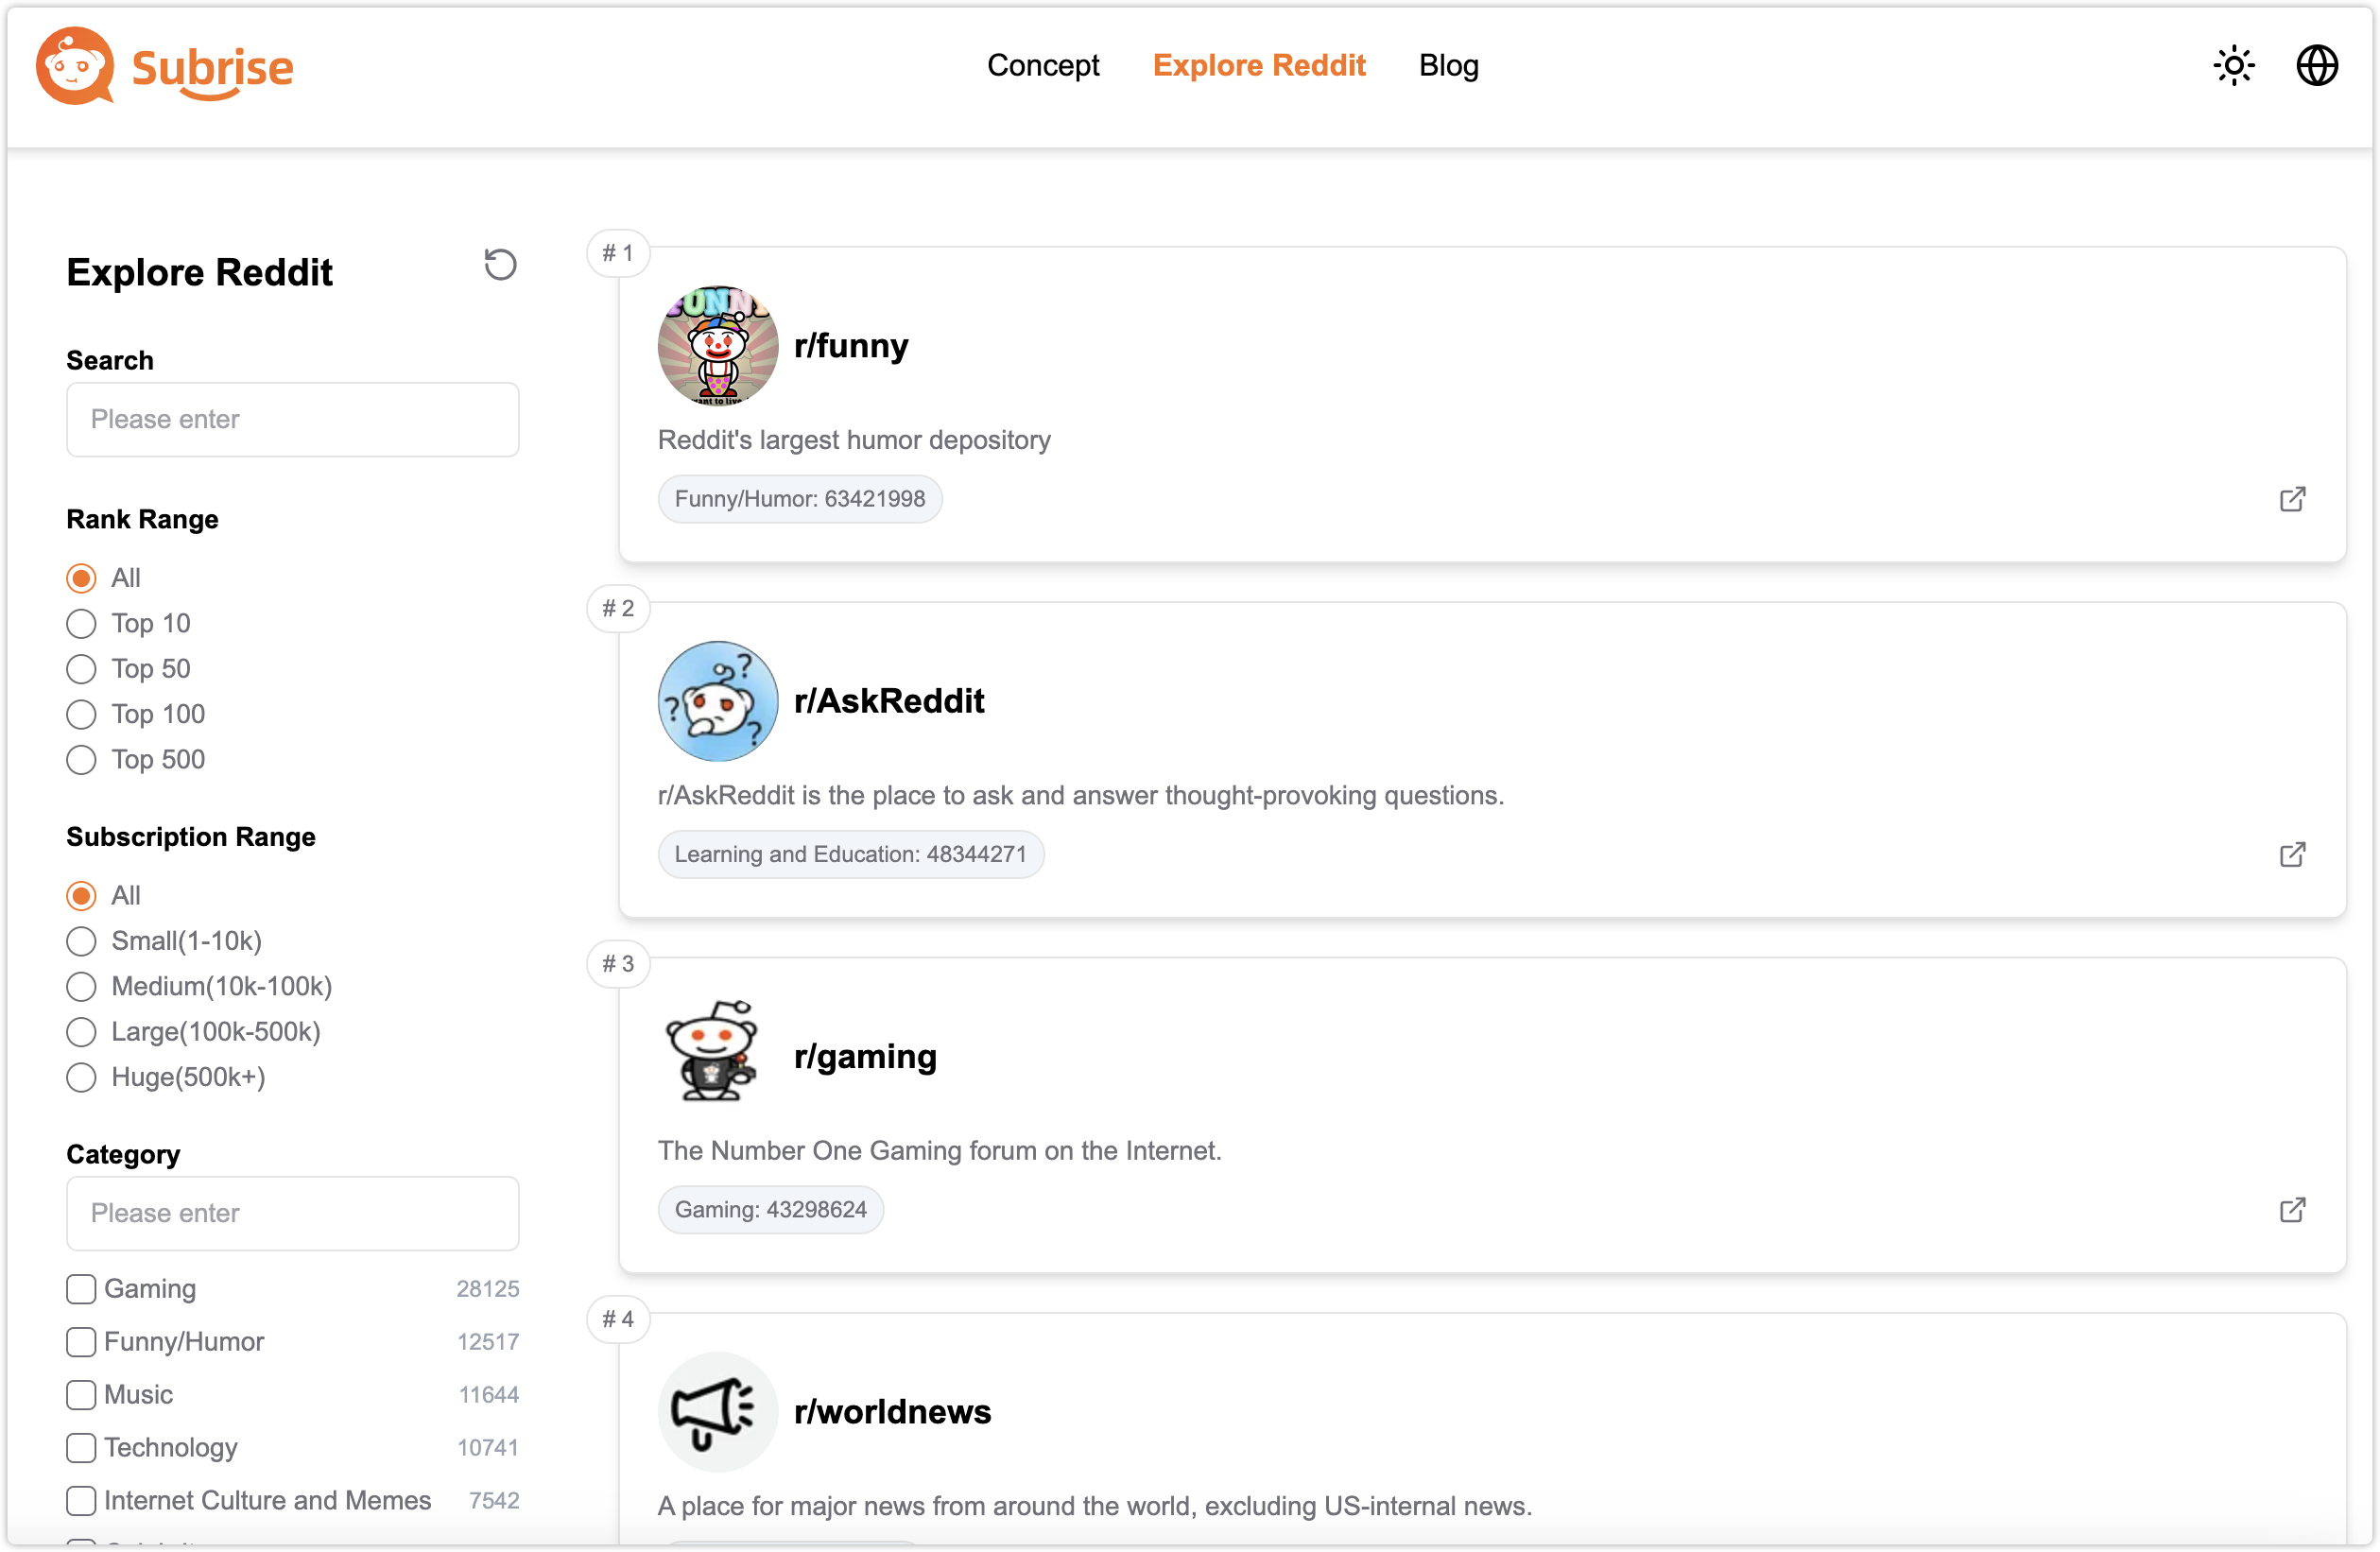Open the Blog page
The image size is (2380, 1552).
tap(1448, 65)
